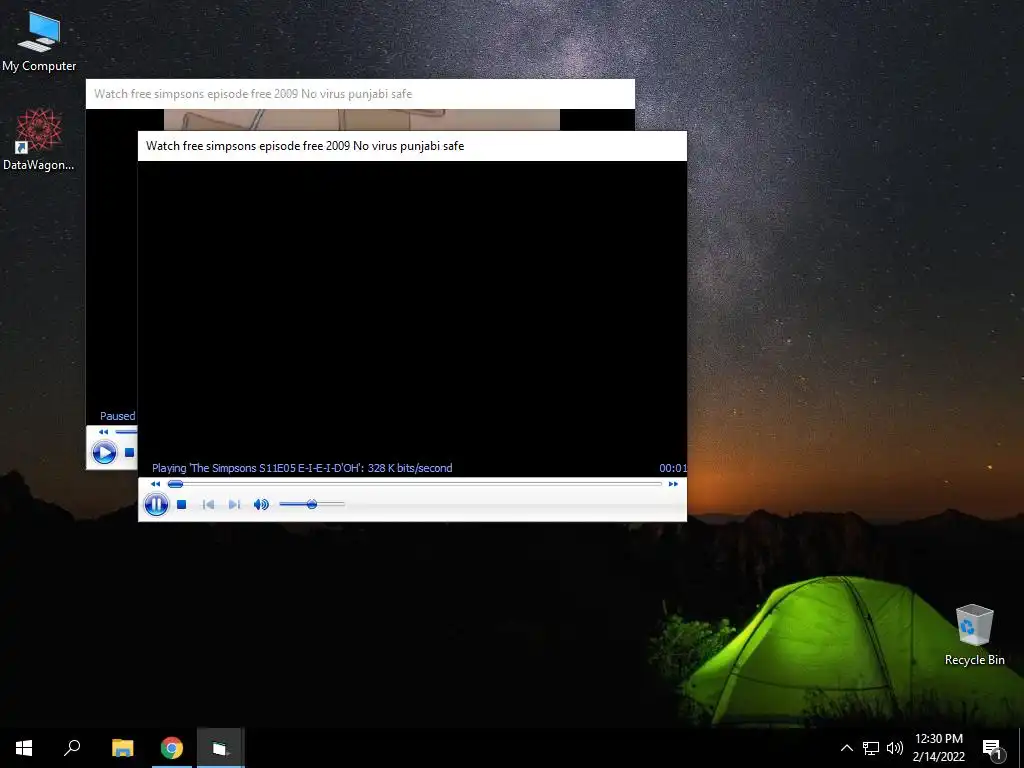
Task: Select the My Computer desktop icon
Action: (x=39, y=41)
